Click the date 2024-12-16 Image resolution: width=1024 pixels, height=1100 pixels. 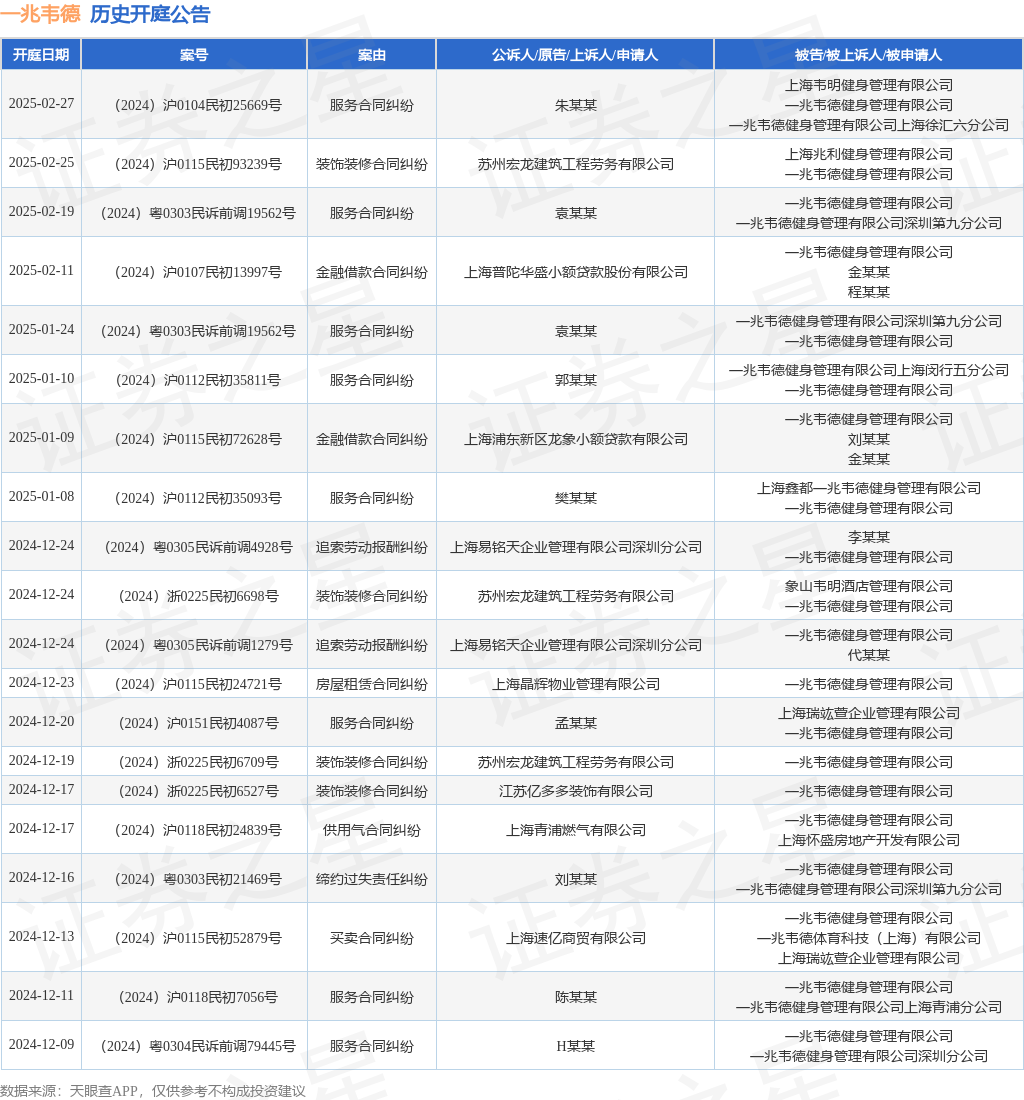41,878
